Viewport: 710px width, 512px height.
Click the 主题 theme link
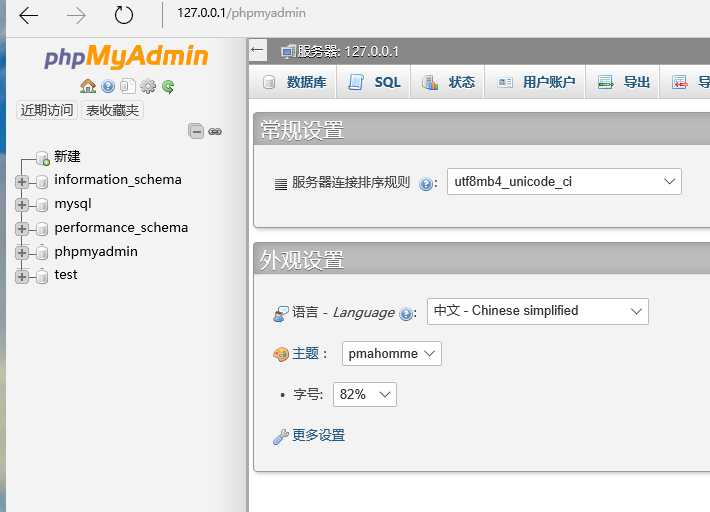coord(305,353)
